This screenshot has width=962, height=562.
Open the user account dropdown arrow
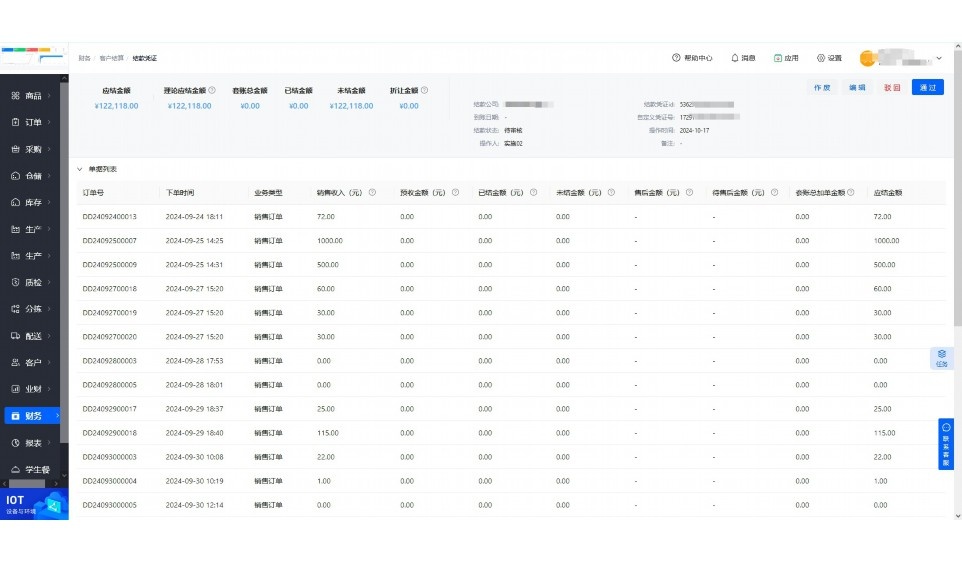(939, 58)
